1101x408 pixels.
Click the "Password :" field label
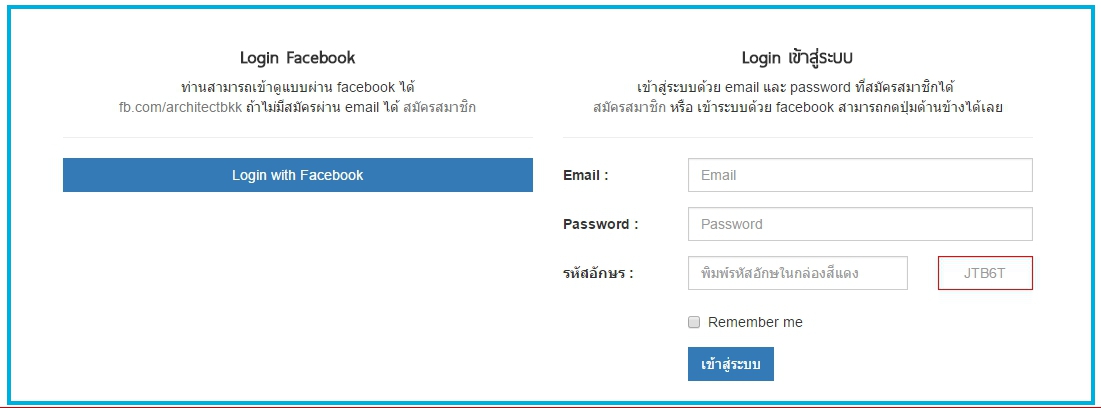coord(600,224)
